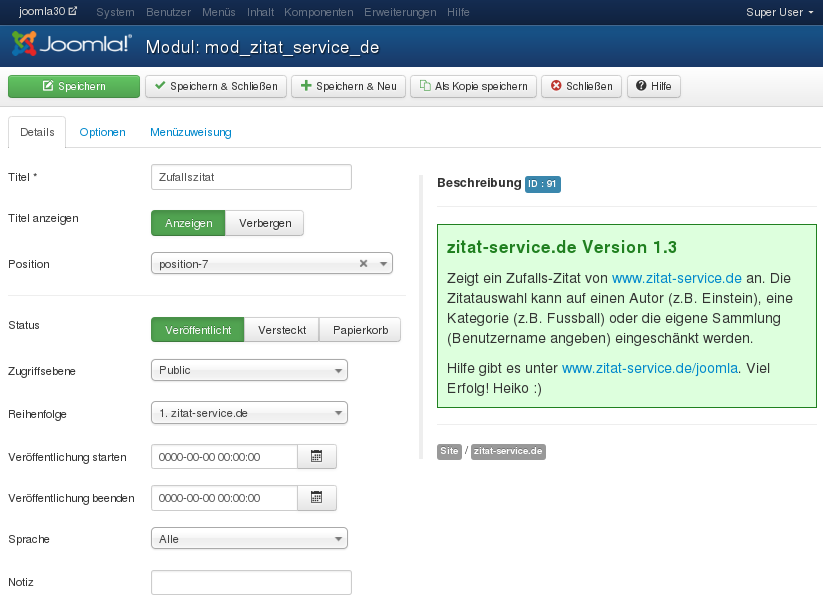
Task: Follow the www.zitat-service.de/joomla link
Action: click(650, 369)
